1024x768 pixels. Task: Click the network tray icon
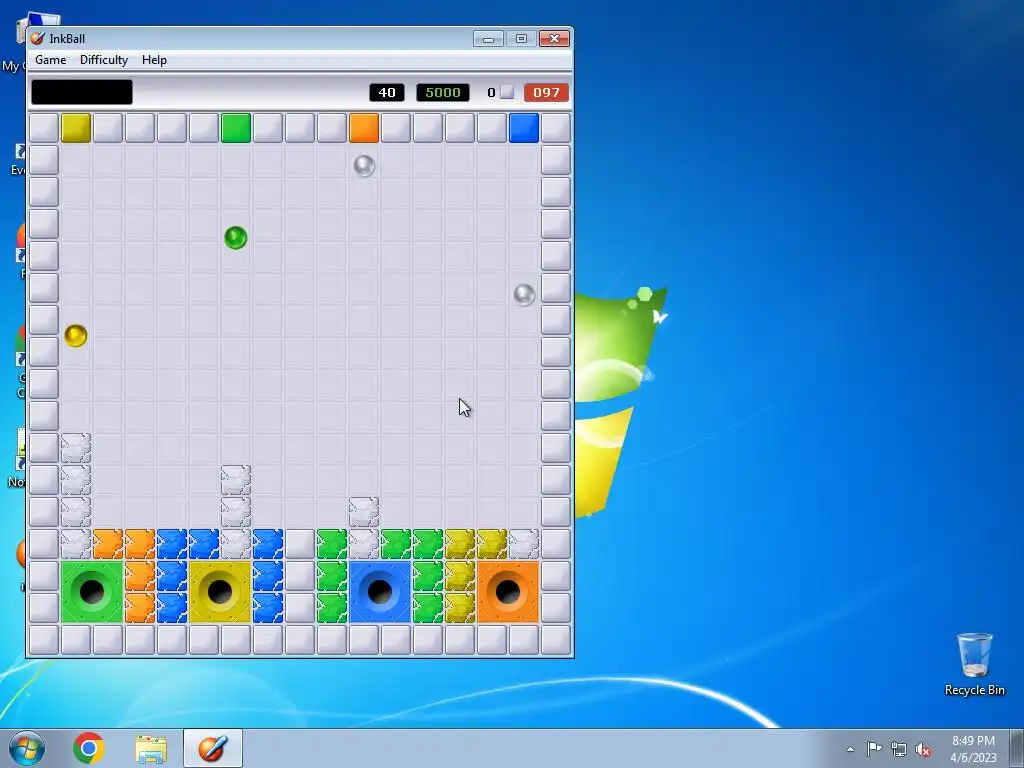pos(899,749)
